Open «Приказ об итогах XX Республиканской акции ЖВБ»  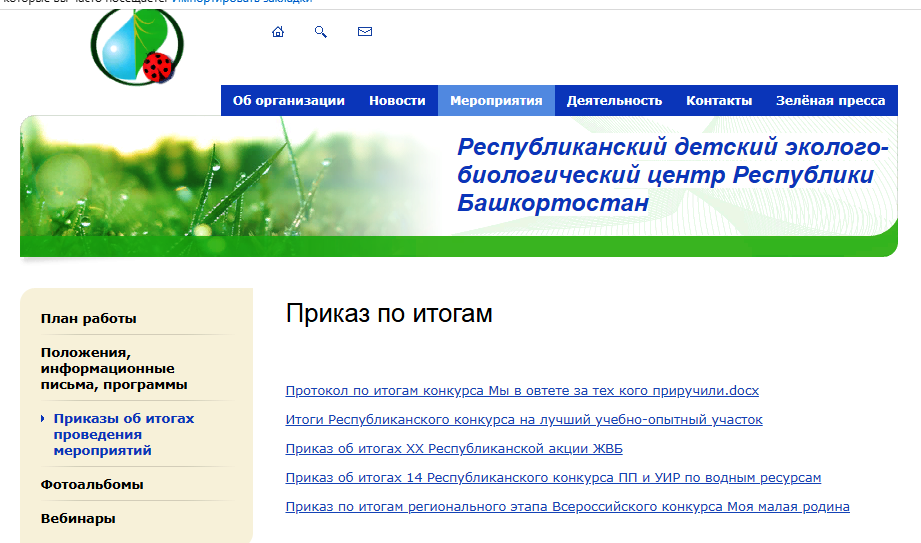(453, 449)
